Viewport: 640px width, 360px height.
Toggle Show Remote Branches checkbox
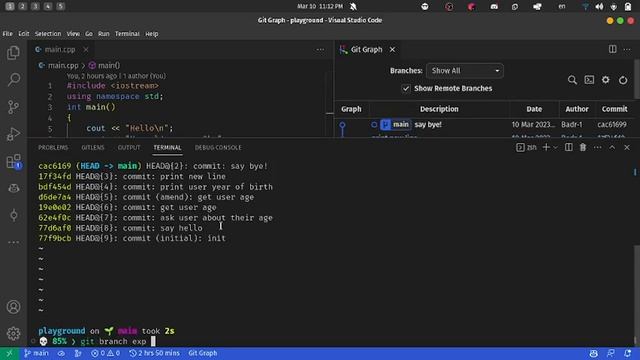click(406, 89)
